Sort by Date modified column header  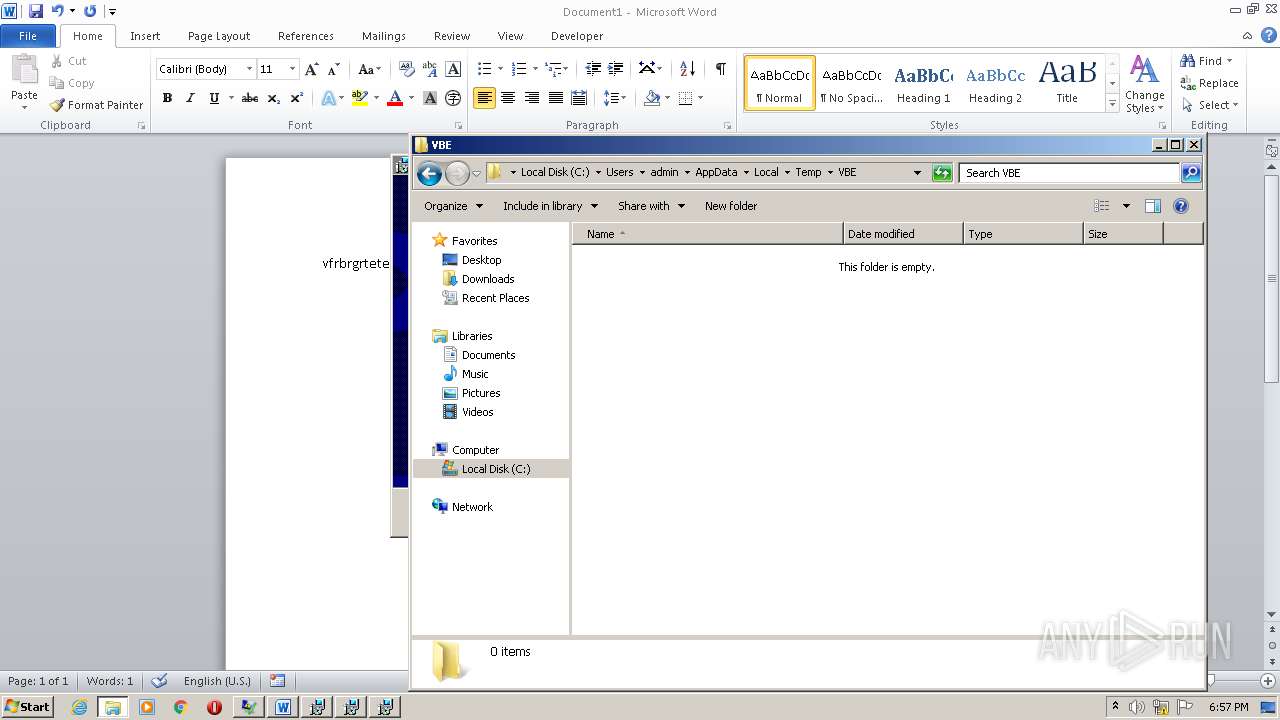click(903, 234)
